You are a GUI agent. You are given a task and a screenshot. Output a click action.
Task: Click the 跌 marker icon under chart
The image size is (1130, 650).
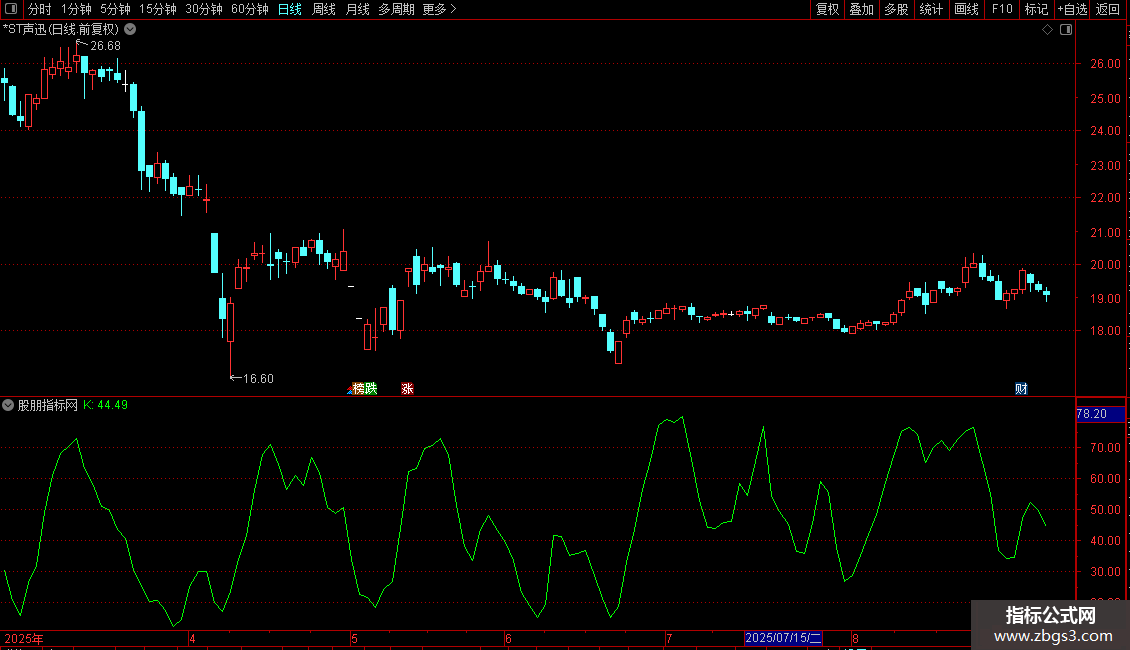pos(370,388)
